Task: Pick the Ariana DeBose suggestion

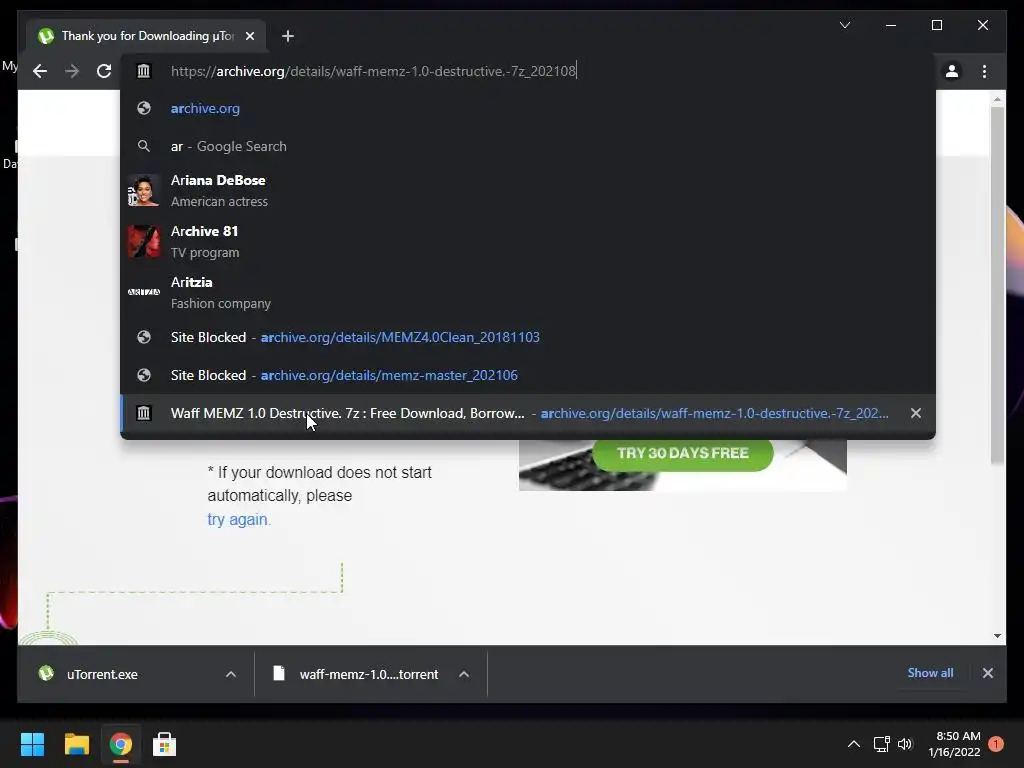Action: coord(528,191)
